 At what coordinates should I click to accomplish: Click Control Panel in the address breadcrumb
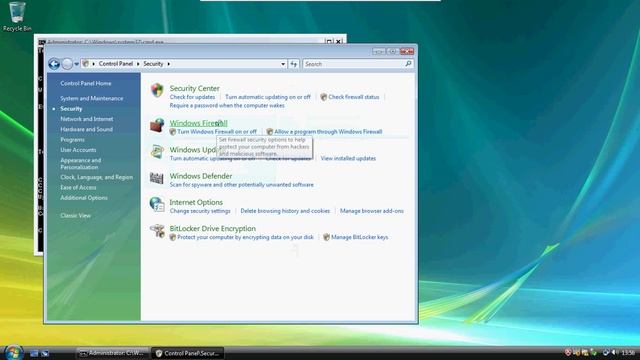click(116, 64)
